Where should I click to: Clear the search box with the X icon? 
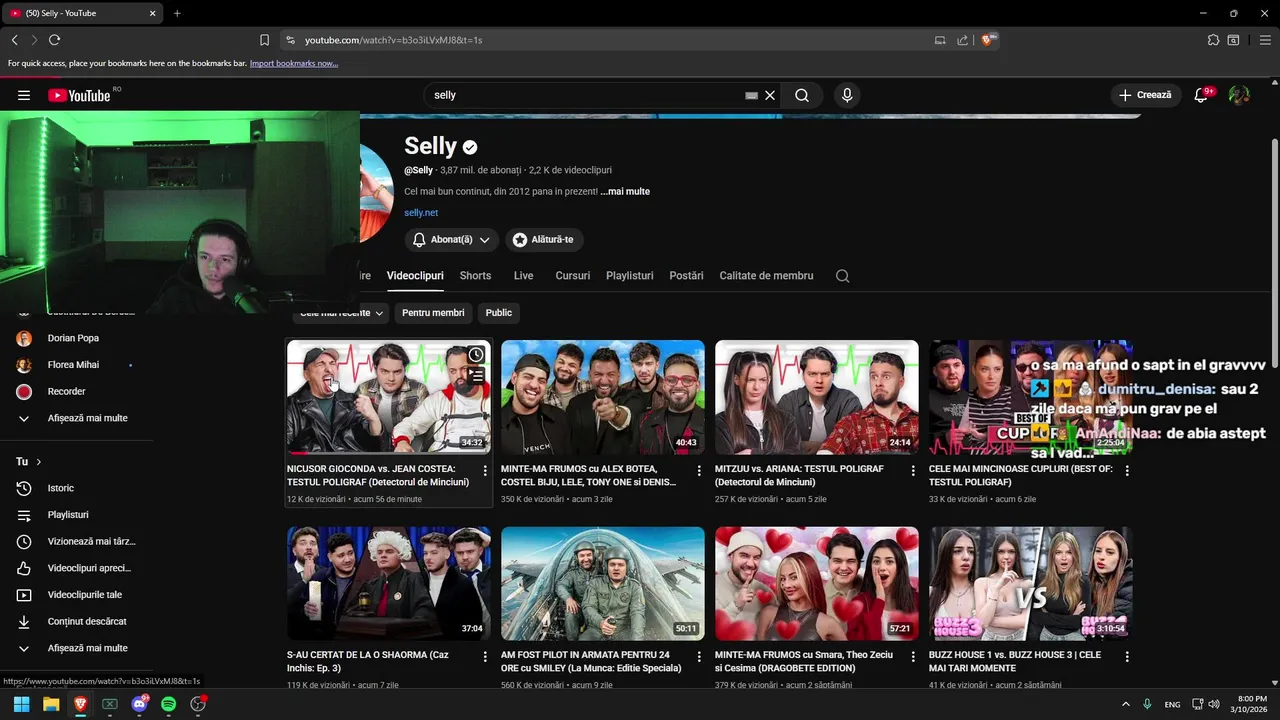tap(770, 95)
